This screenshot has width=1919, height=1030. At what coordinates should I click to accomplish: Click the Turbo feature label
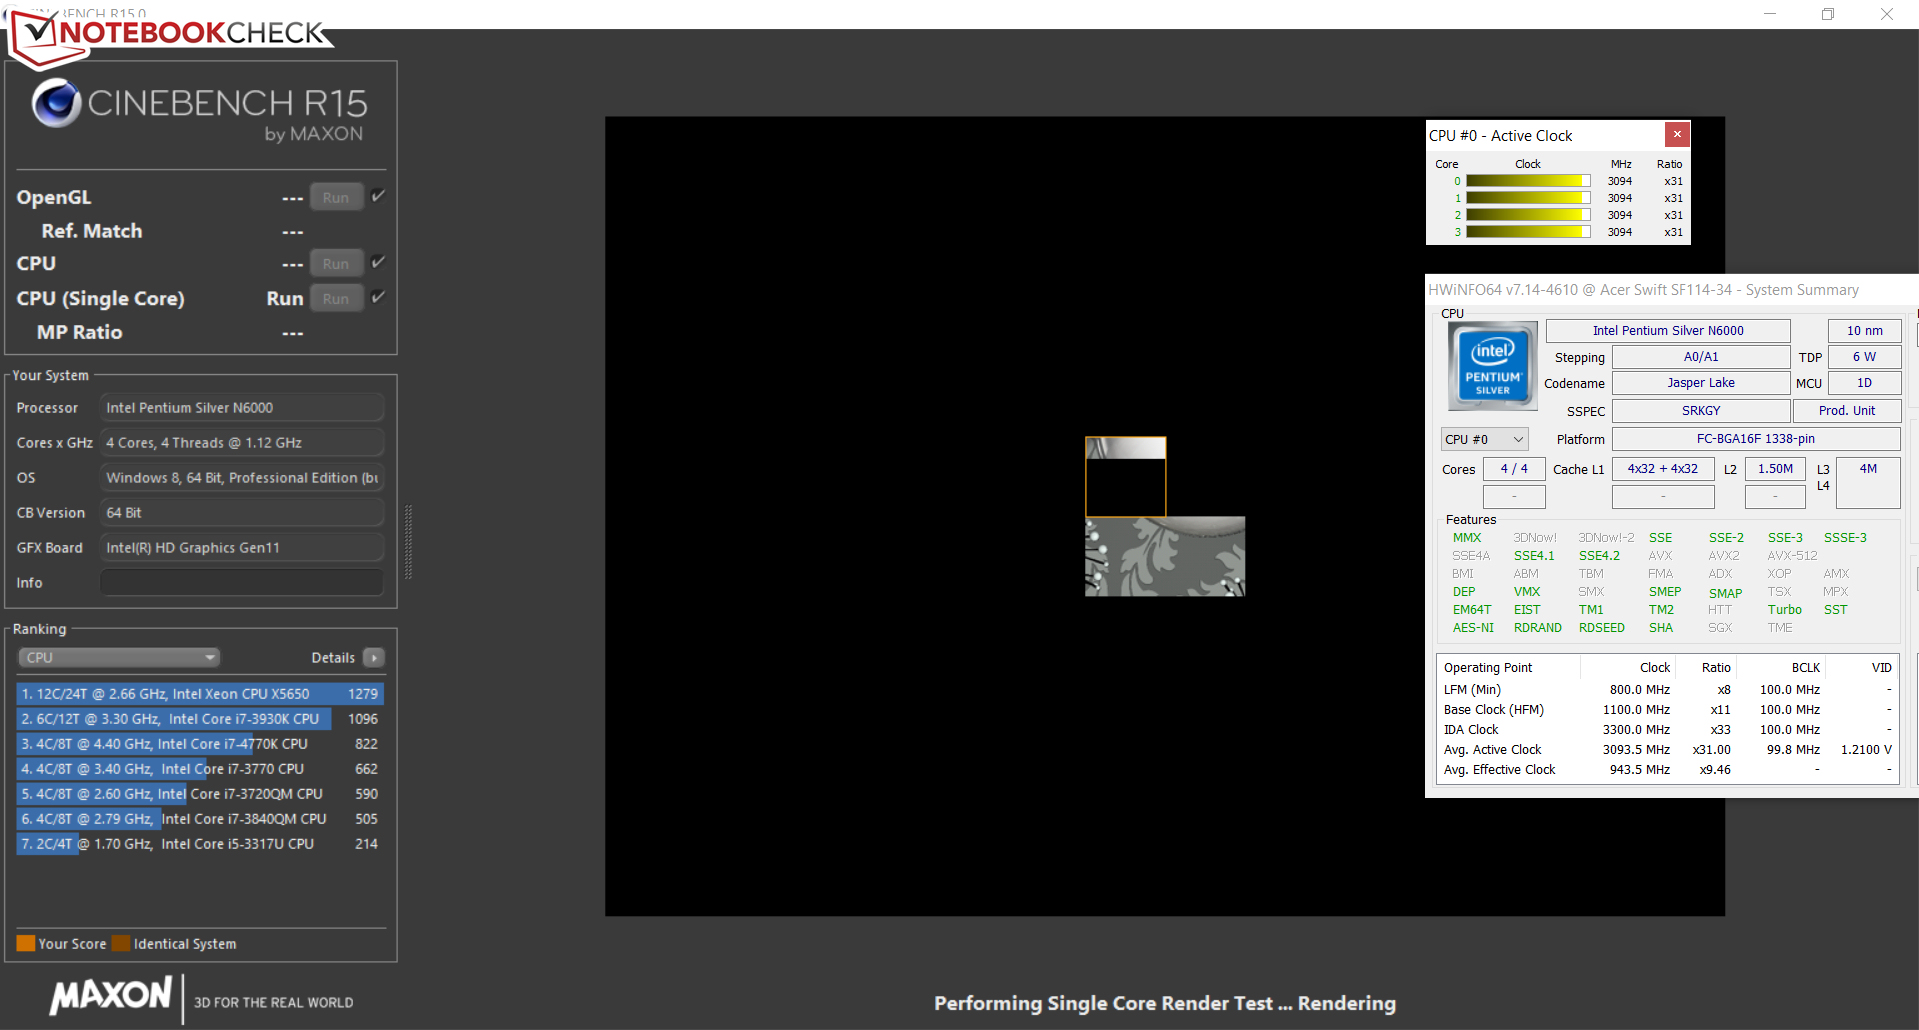(1784, 610)
